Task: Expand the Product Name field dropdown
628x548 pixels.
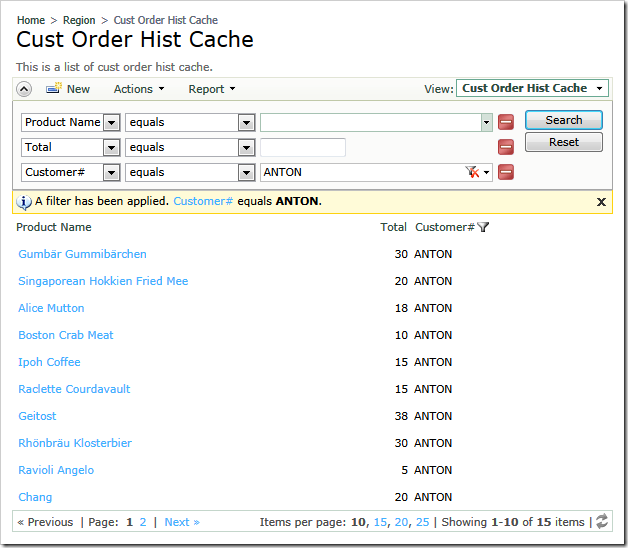Action: pos(111,122)
